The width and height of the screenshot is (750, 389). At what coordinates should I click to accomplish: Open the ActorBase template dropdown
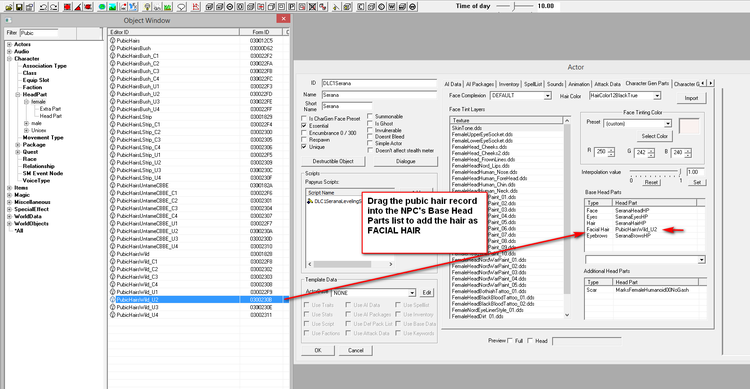coord(412,293)
